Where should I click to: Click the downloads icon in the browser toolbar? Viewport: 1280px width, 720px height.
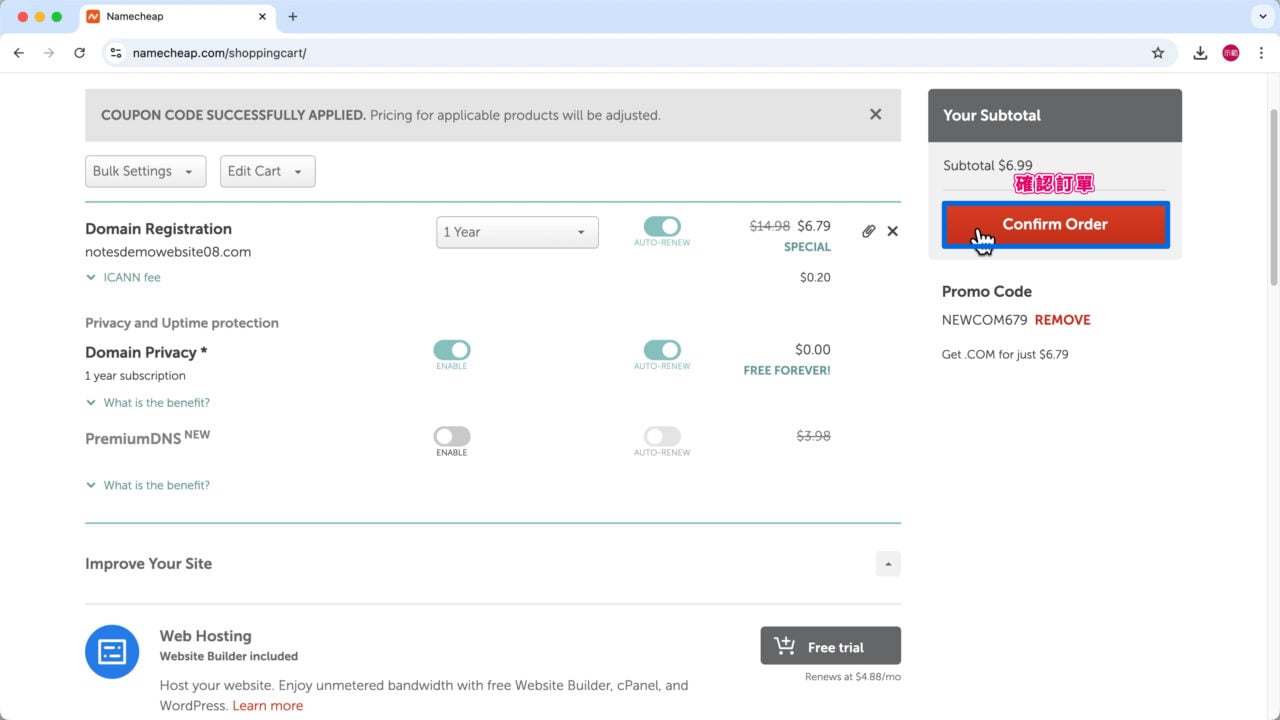point(1200,52)
